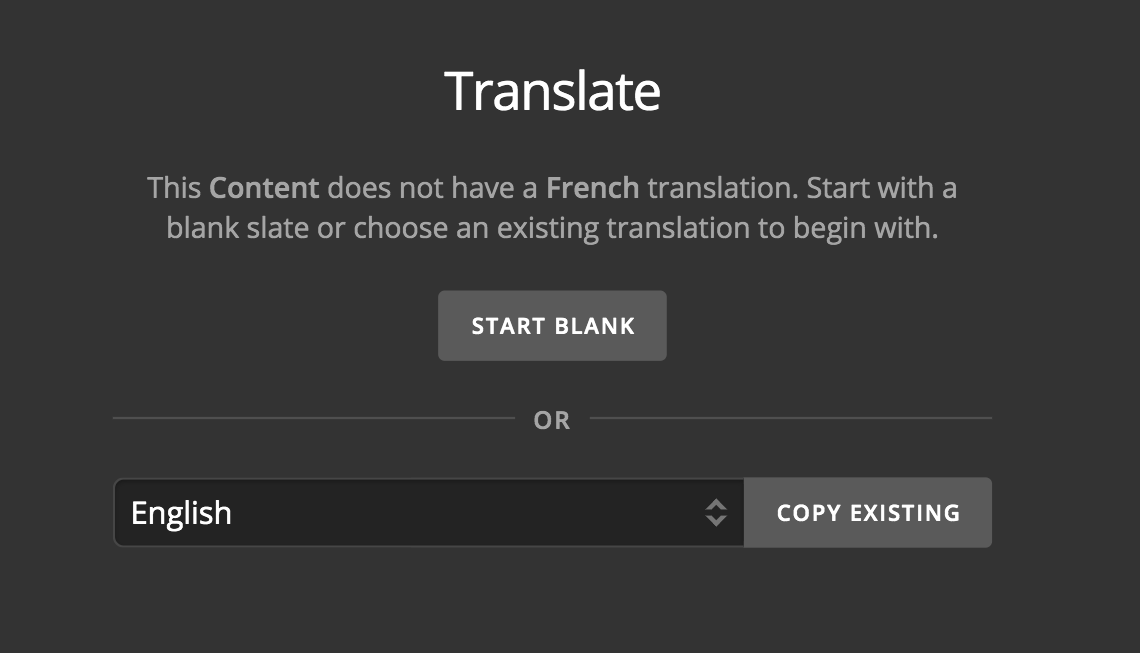Start translating from a blank slate
The image size is (1140, 653).
point(551,325)
